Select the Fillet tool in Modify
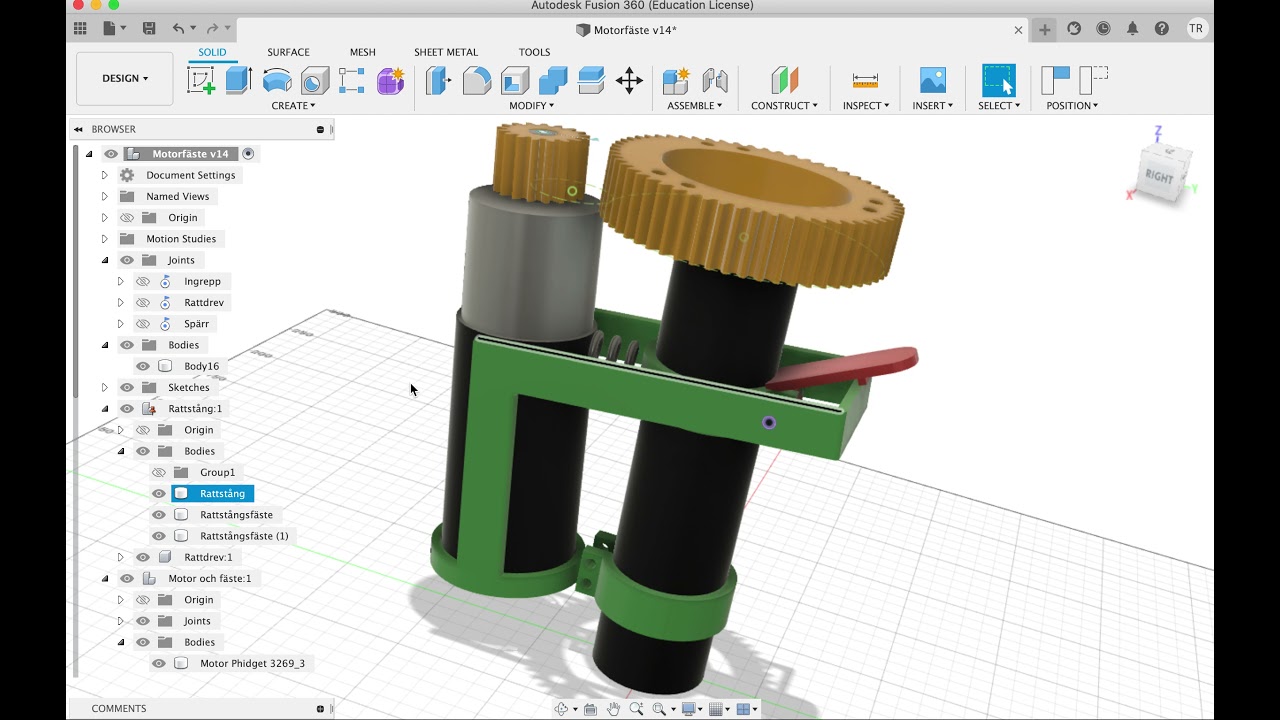This screenshot has height=720, width=1280. [477, 80]
